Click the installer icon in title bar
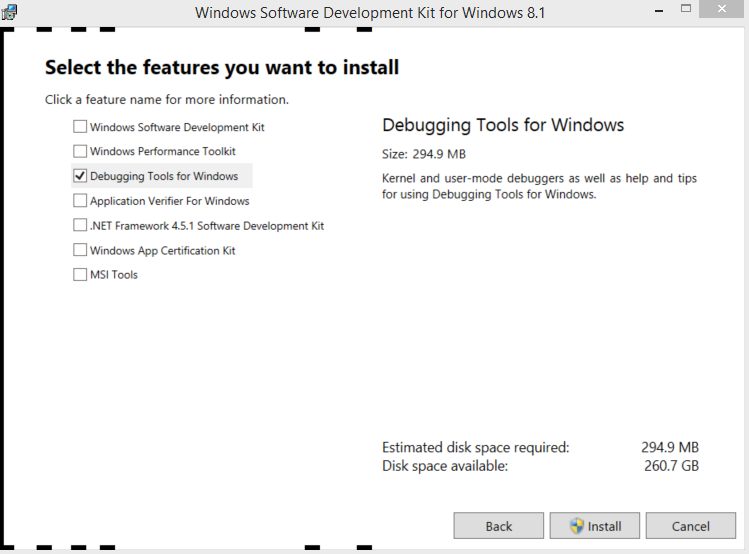 click(10, 12)
